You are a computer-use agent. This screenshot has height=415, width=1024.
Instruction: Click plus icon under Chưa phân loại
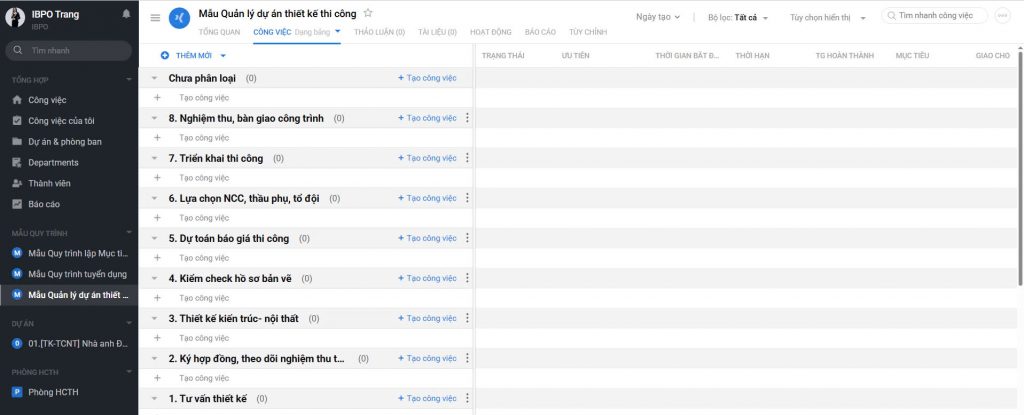[x=157, y=98]
